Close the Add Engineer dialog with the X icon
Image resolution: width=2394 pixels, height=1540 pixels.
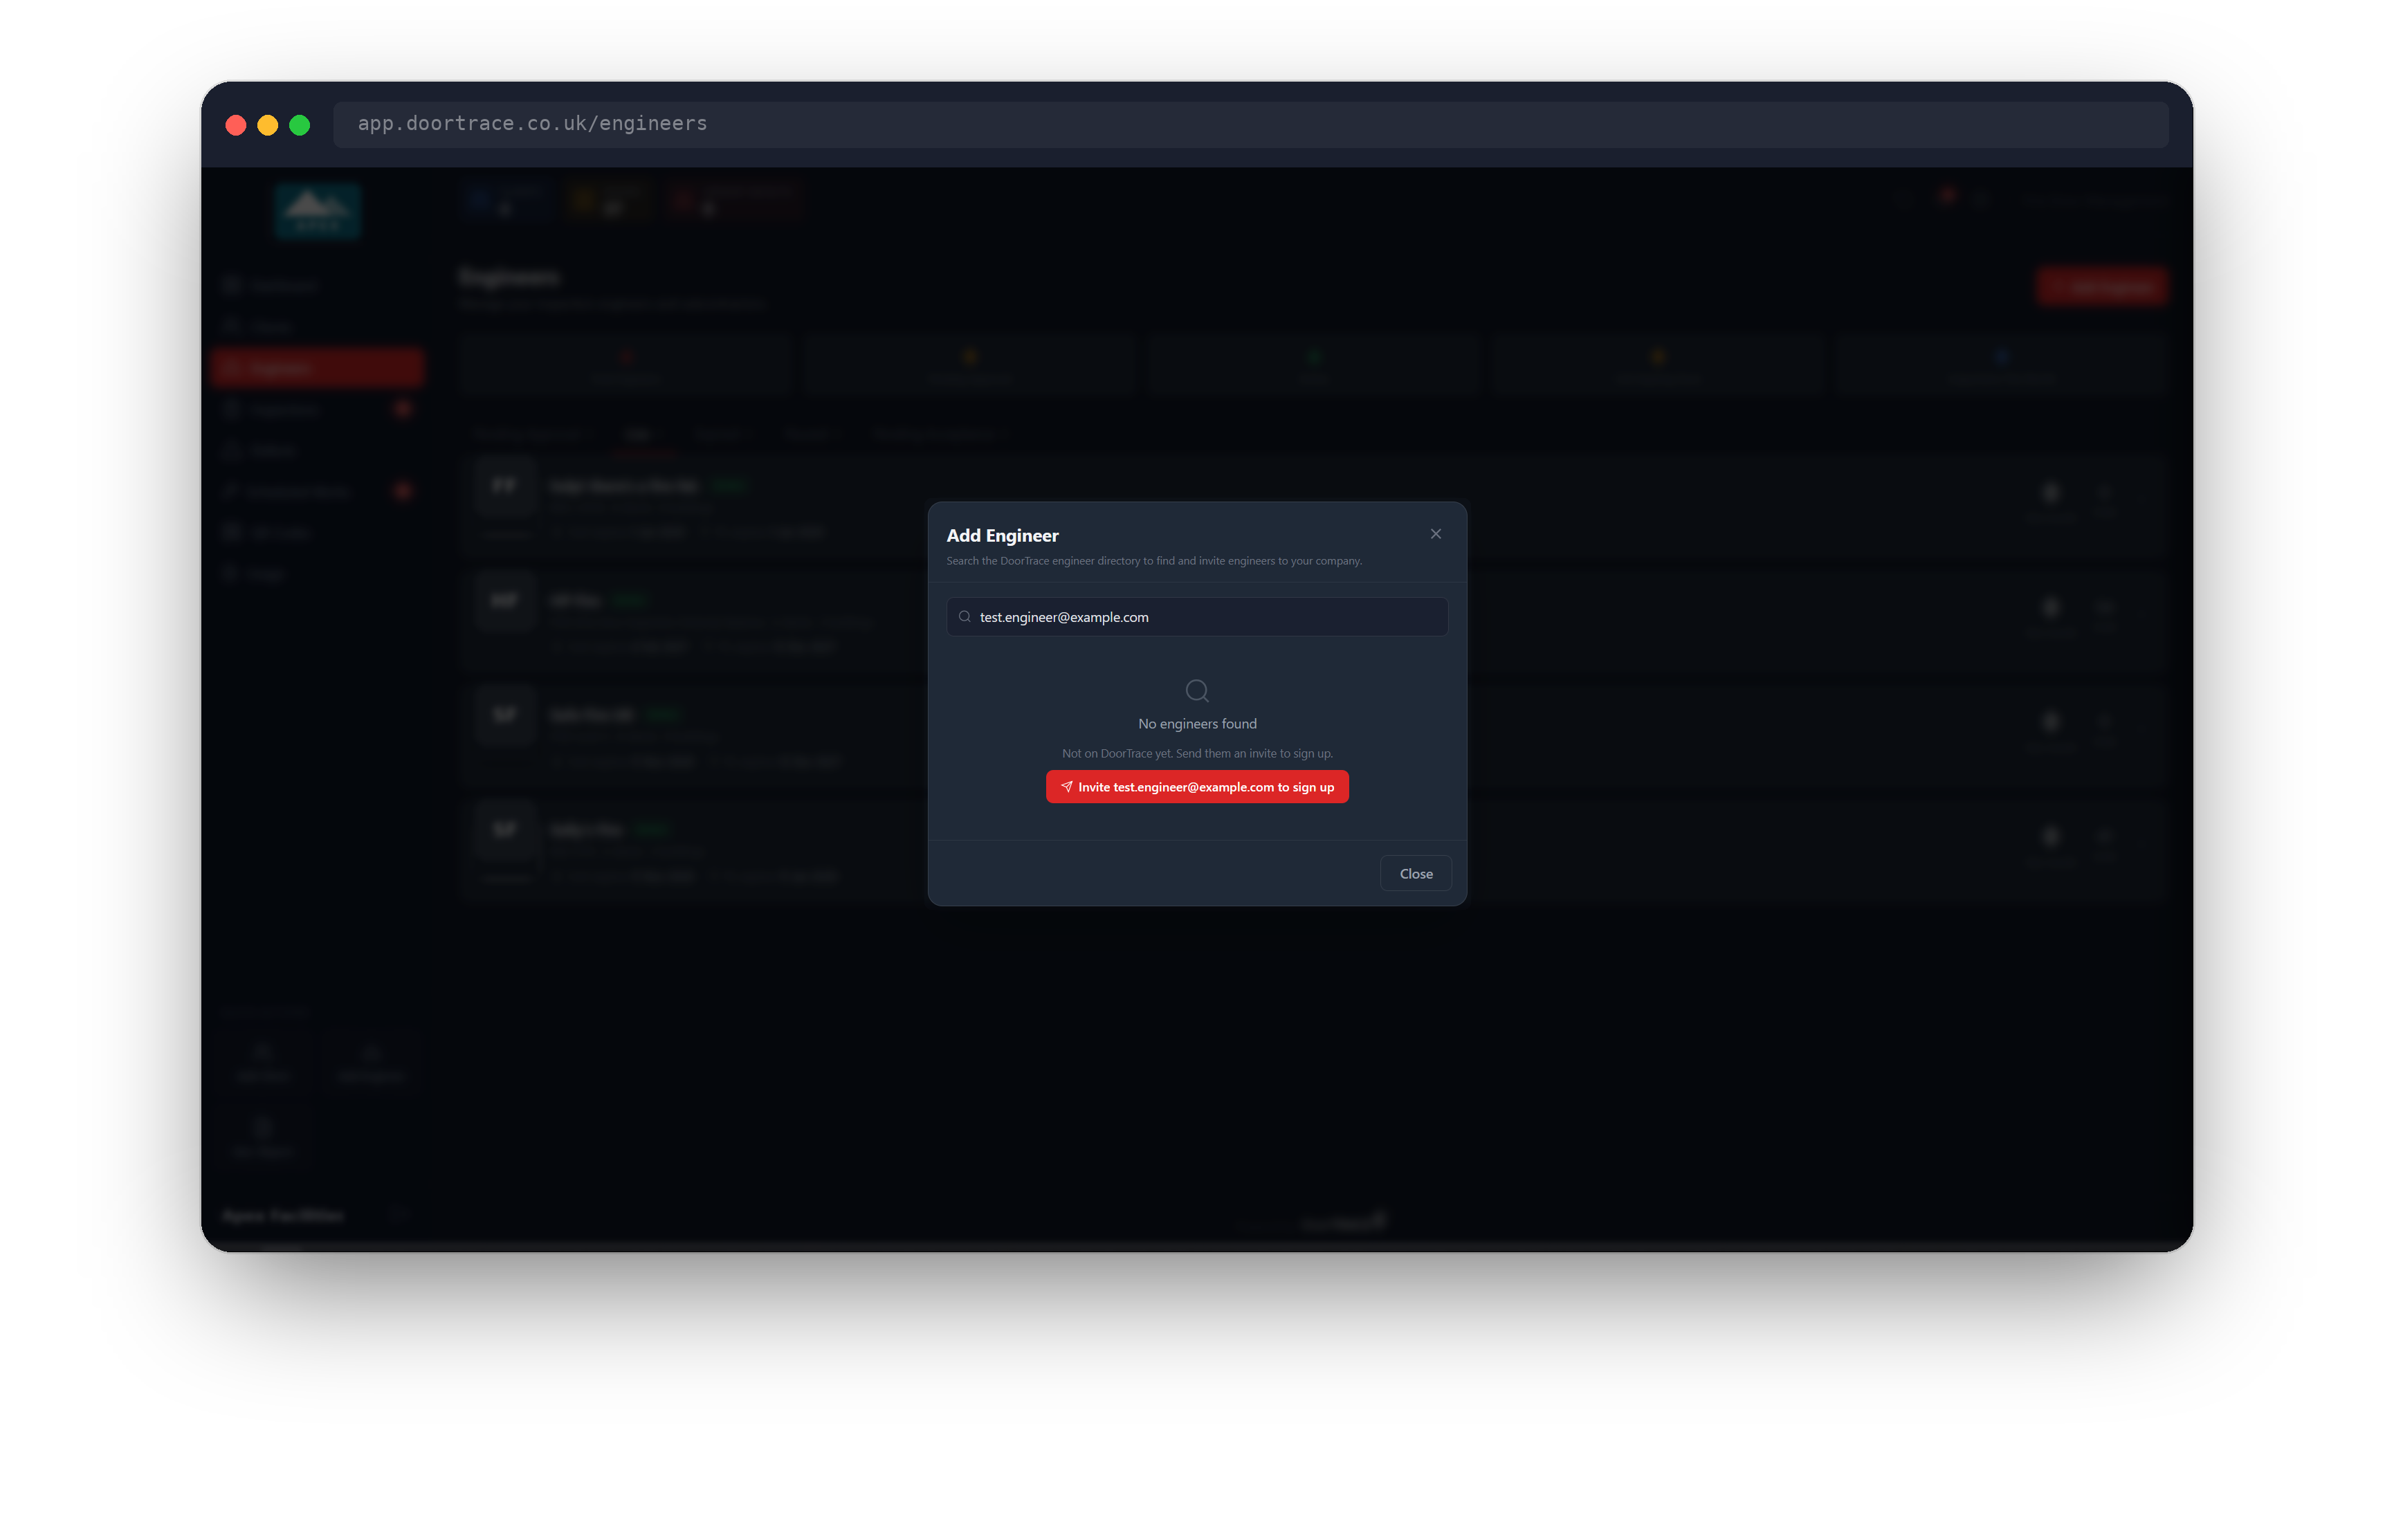click(1435, 534)
